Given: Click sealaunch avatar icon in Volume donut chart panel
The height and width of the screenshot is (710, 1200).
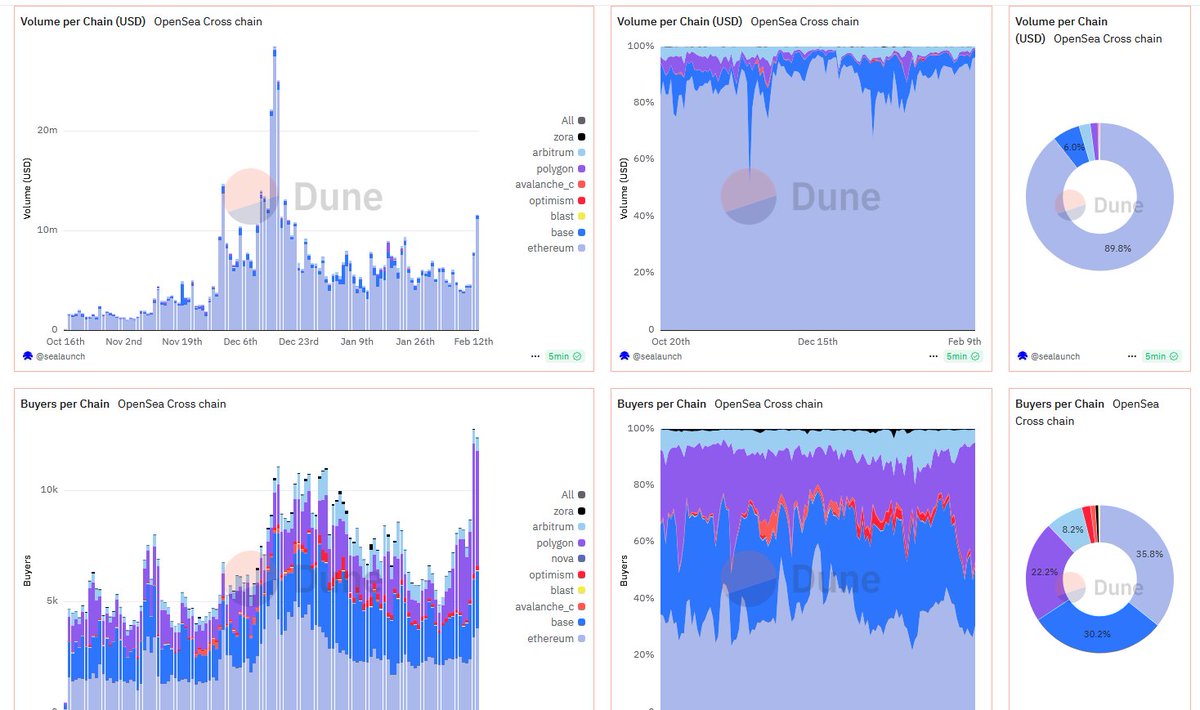Looking at the screenshot, I should [x=1022, y=356].
